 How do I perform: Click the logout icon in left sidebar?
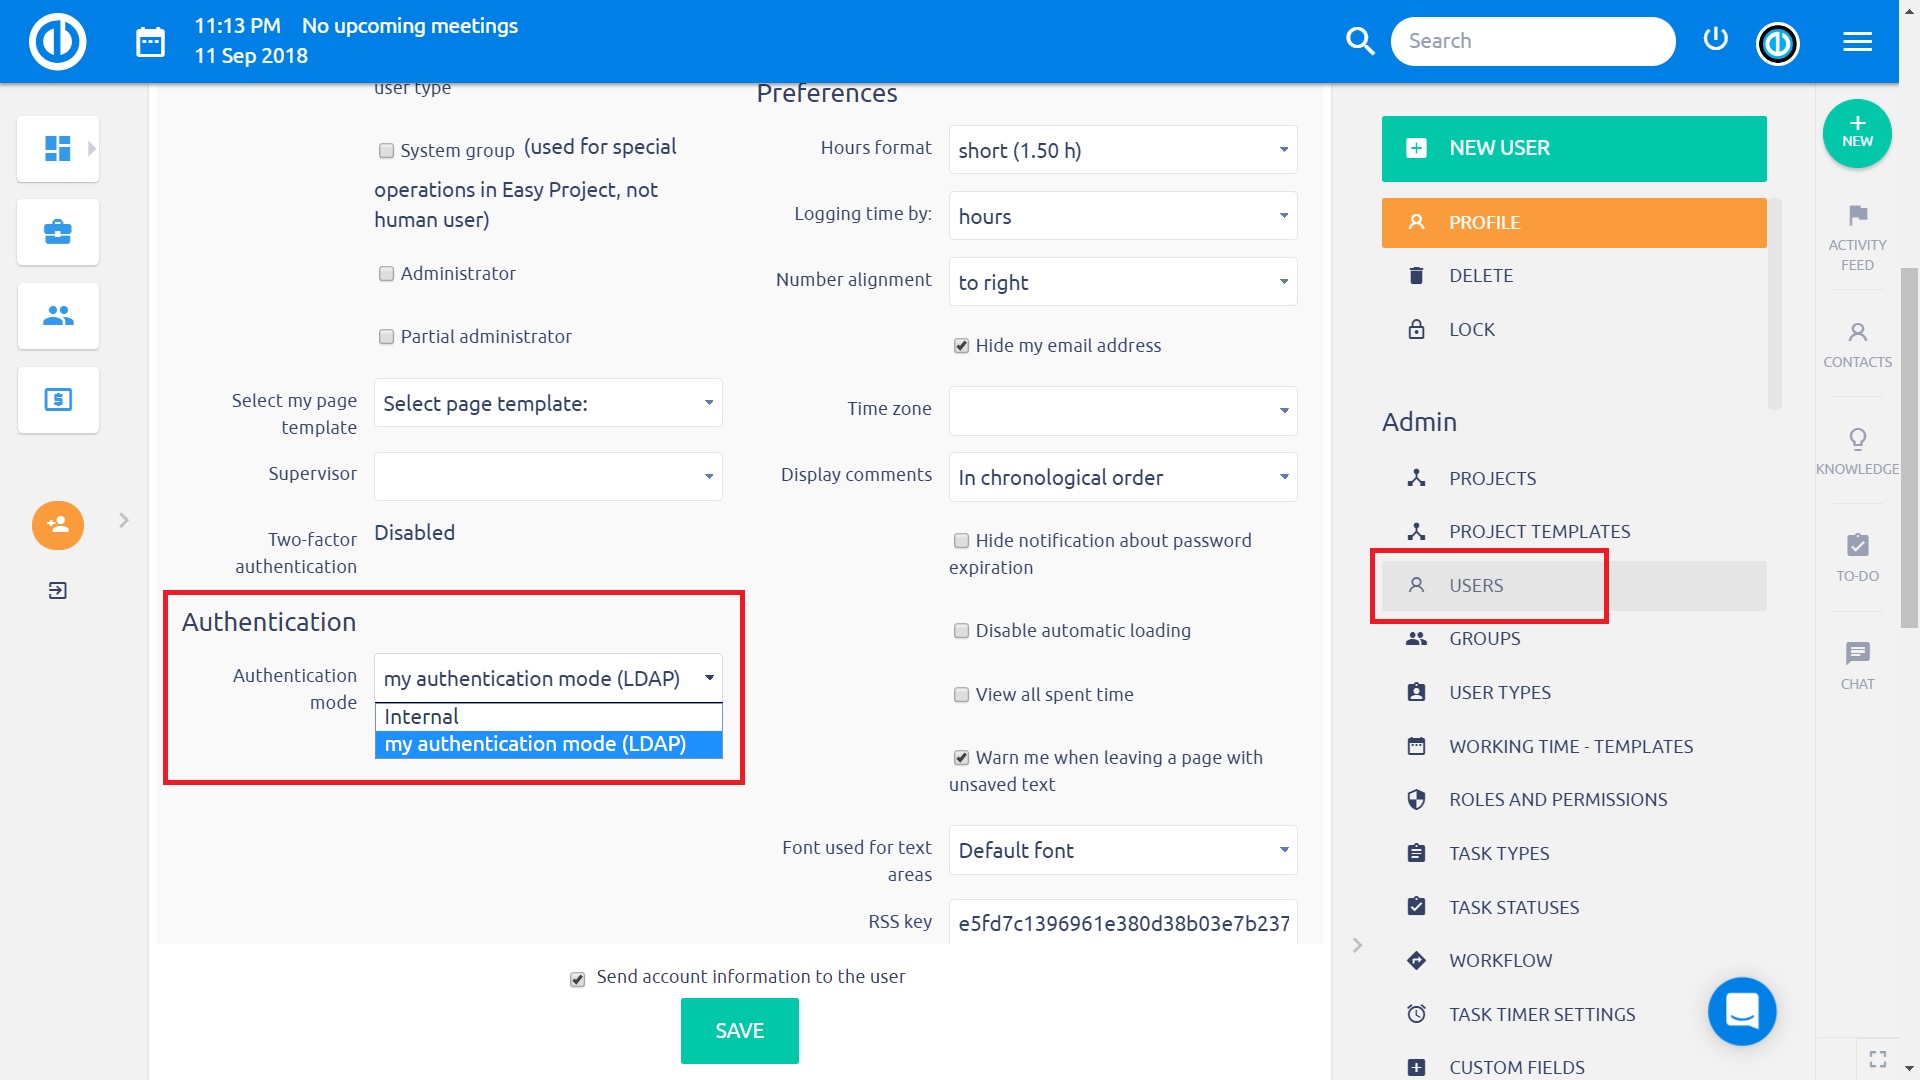pos(57,590)
